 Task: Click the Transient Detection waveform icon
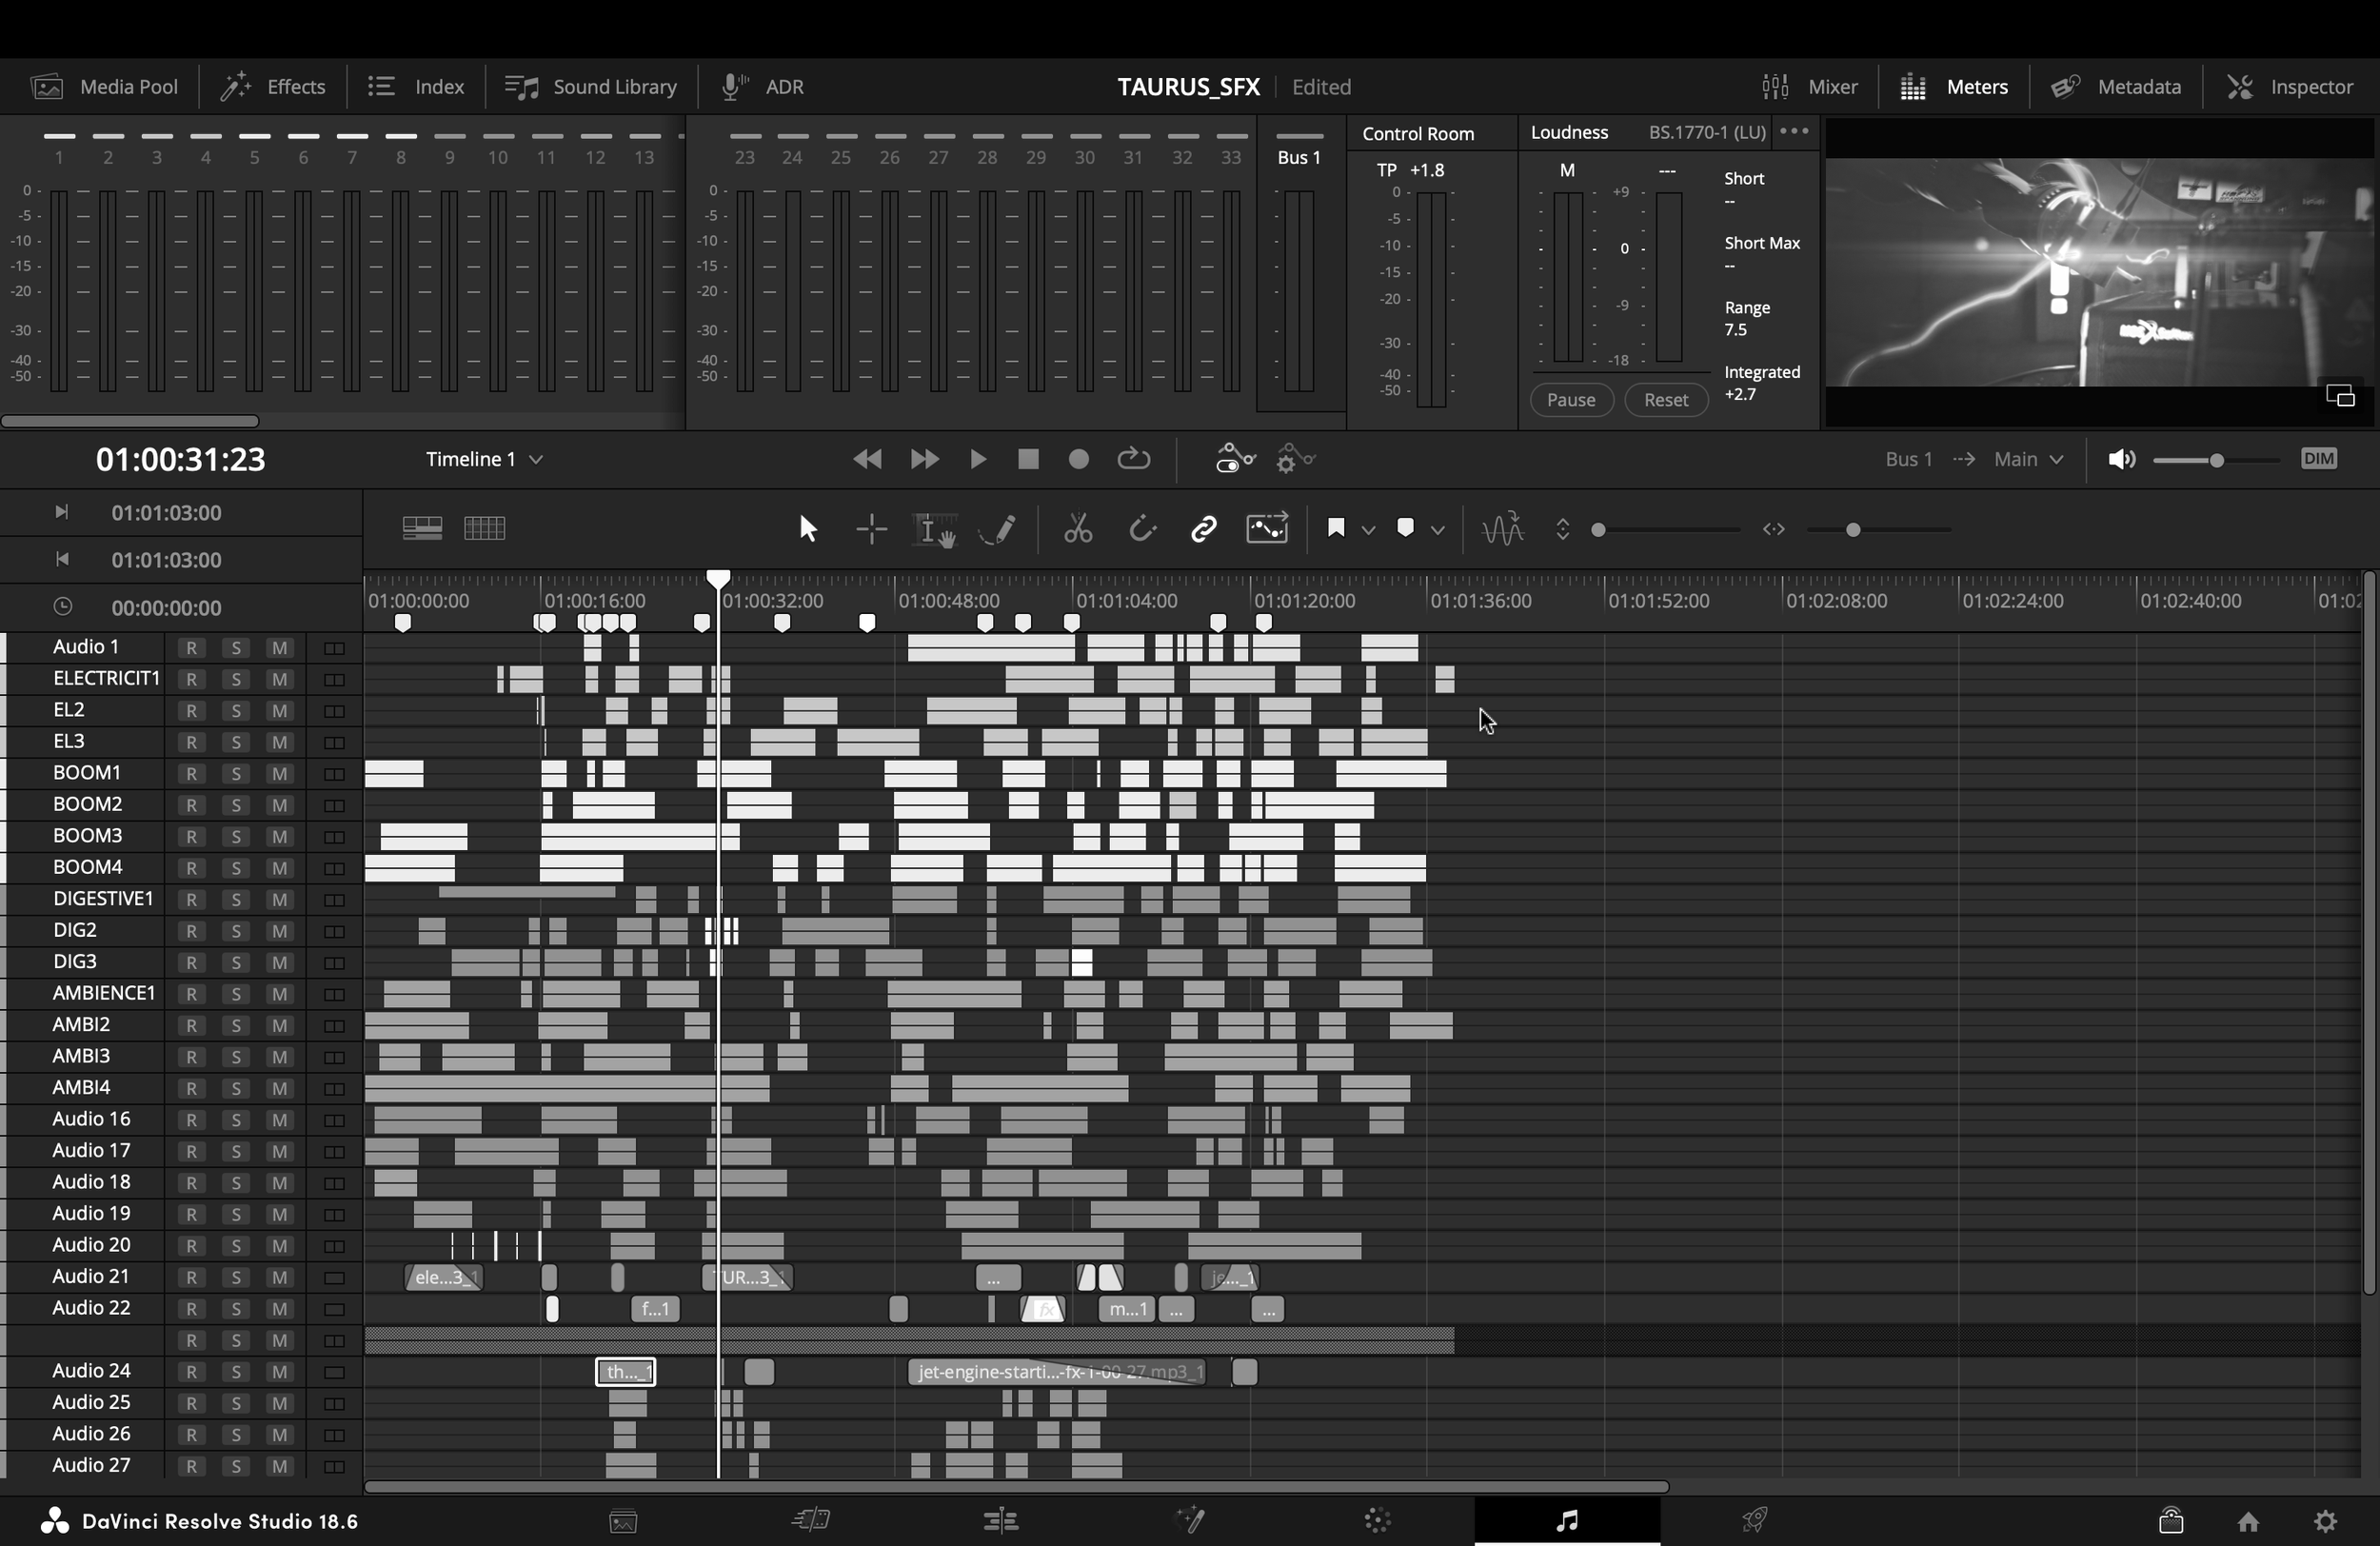pyautogui.click(x=1502, y=528)
